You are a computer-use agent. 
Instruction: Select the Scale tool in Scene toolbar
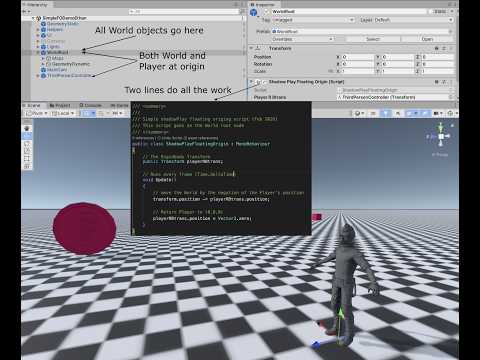tap(27, 151)
